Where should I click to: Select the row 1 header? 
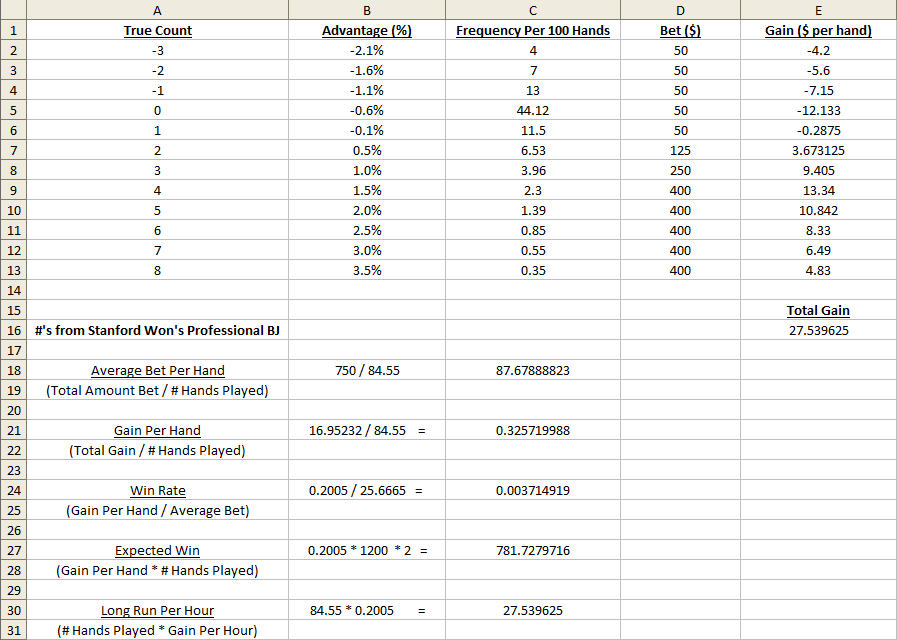coord(13,30)
